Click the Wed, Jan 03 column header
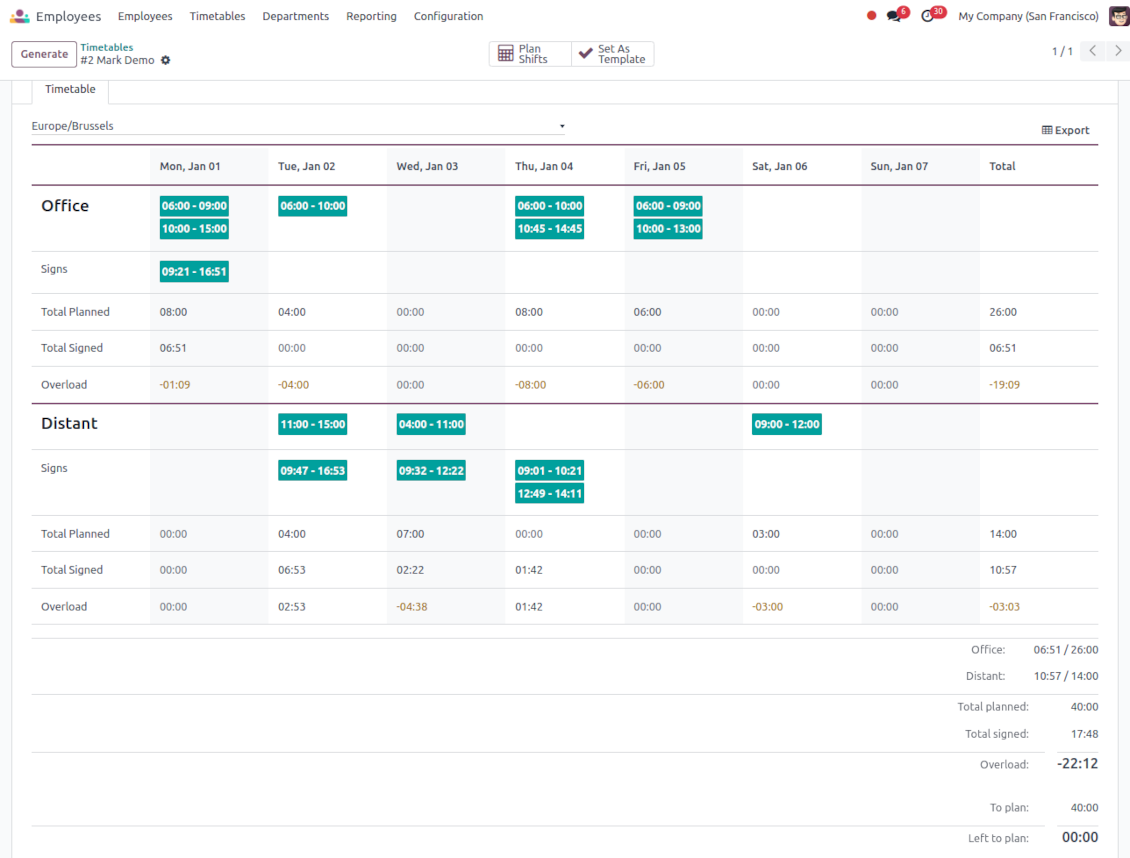This screenshot has width=1130, height=858. [x=427, y=166]
